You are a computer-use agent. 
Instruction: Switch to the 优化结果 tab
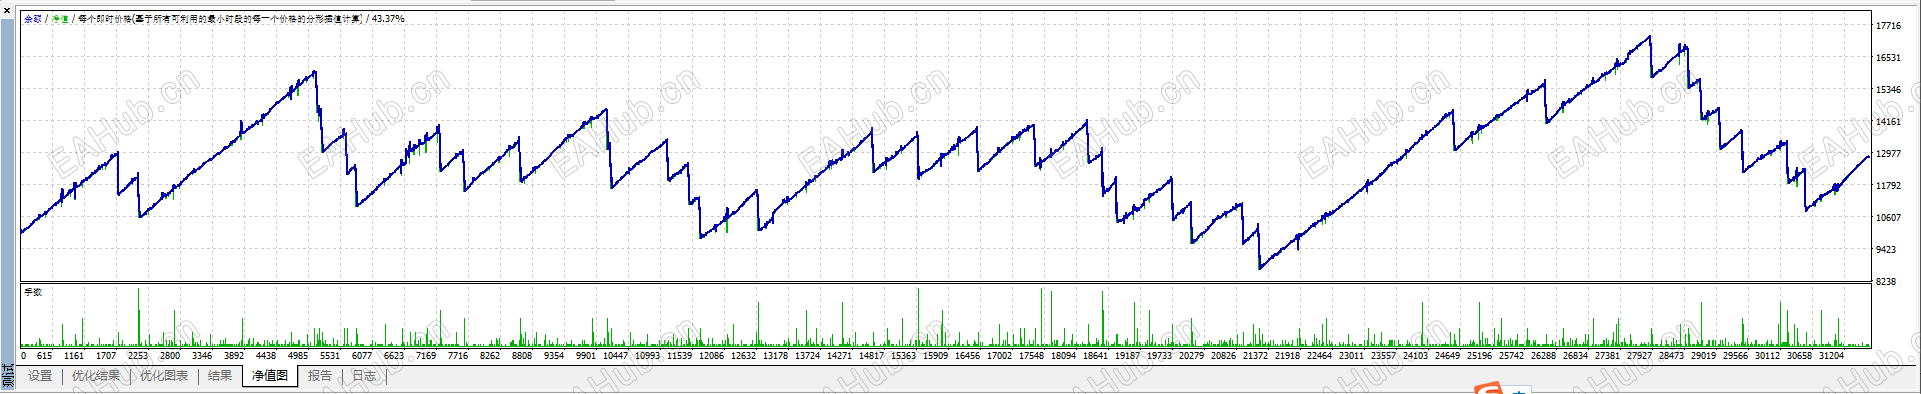coord(96,376)
